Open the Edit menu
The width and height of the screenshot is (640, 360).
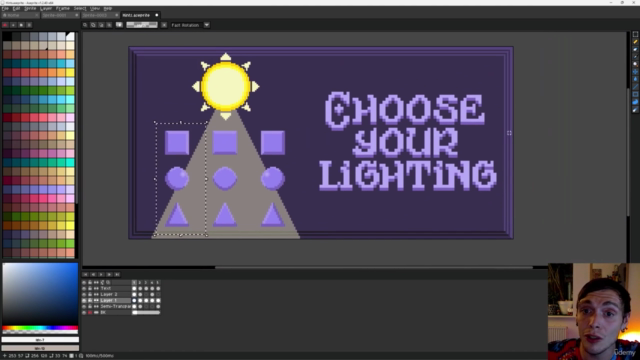pos(16,8)
